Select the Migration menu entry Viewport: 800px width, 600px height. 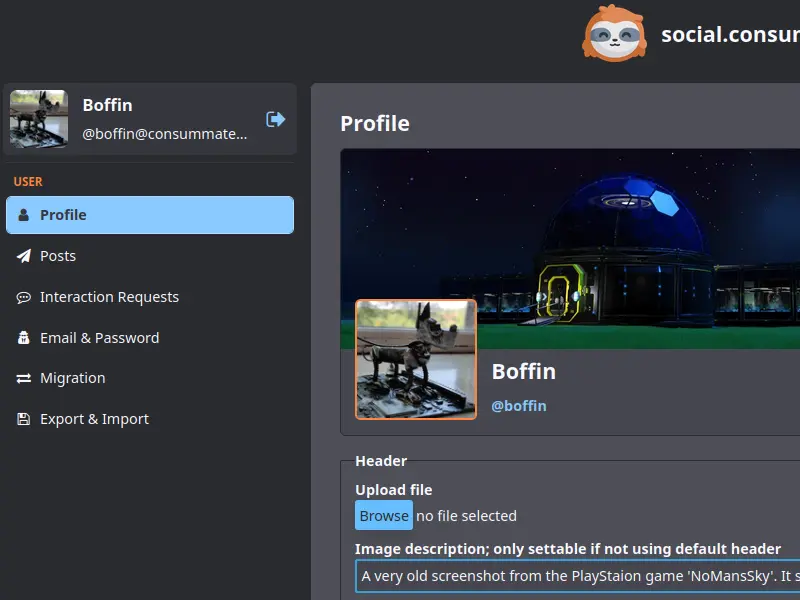tap(72, 378)
